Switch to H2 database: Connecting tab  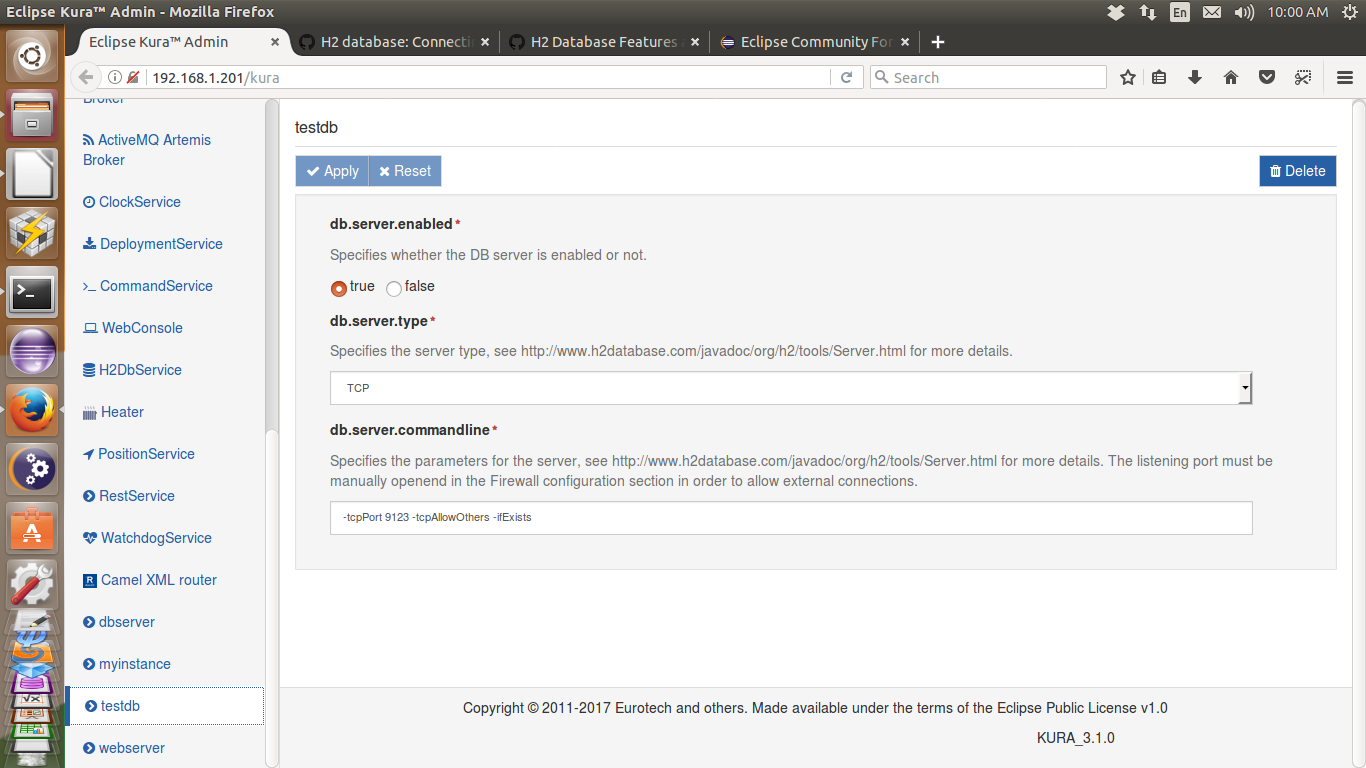pyautogui.click(x=394, y=42)
